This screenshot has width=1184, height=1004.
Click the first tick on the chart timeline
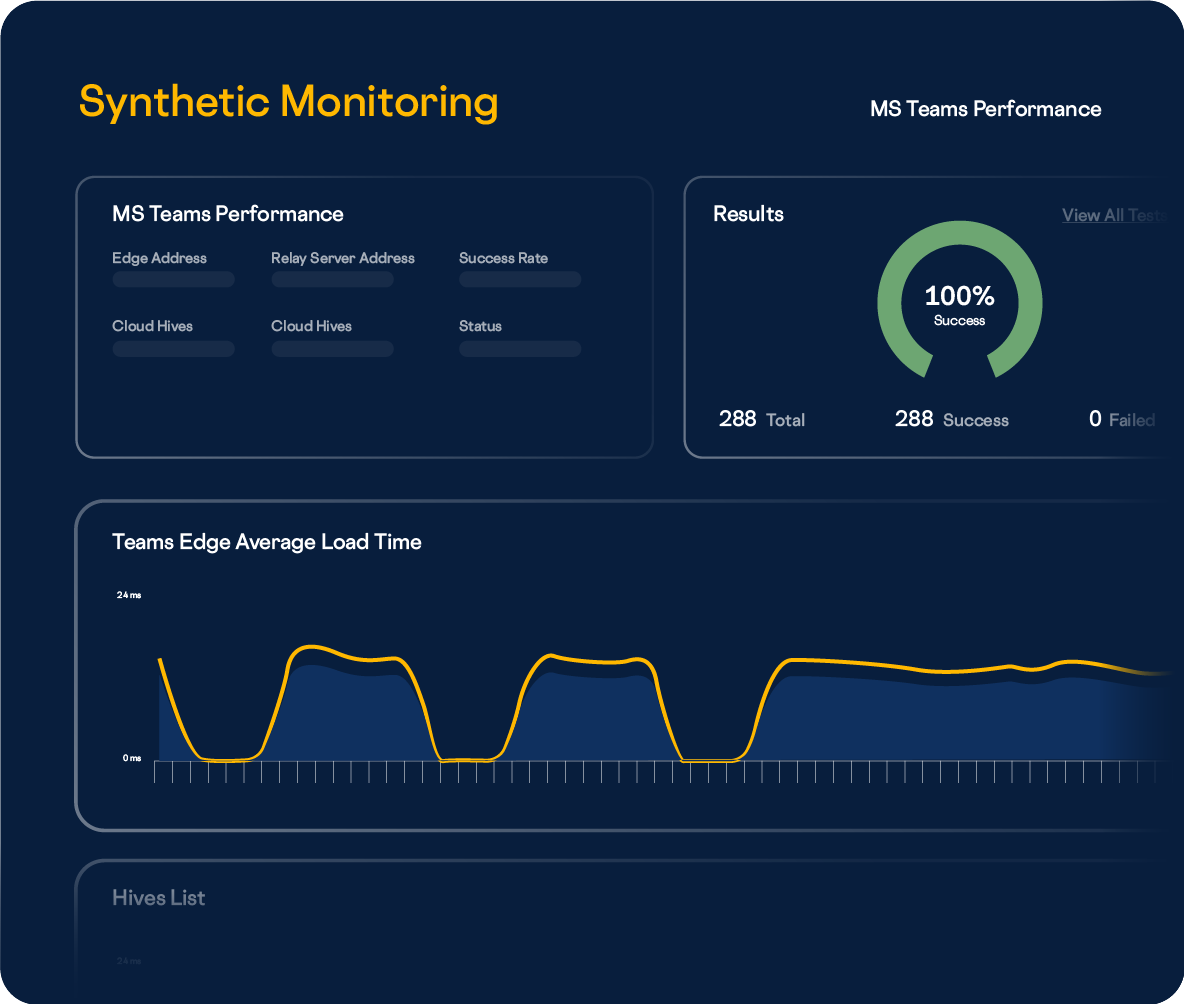tap(155, 772)
